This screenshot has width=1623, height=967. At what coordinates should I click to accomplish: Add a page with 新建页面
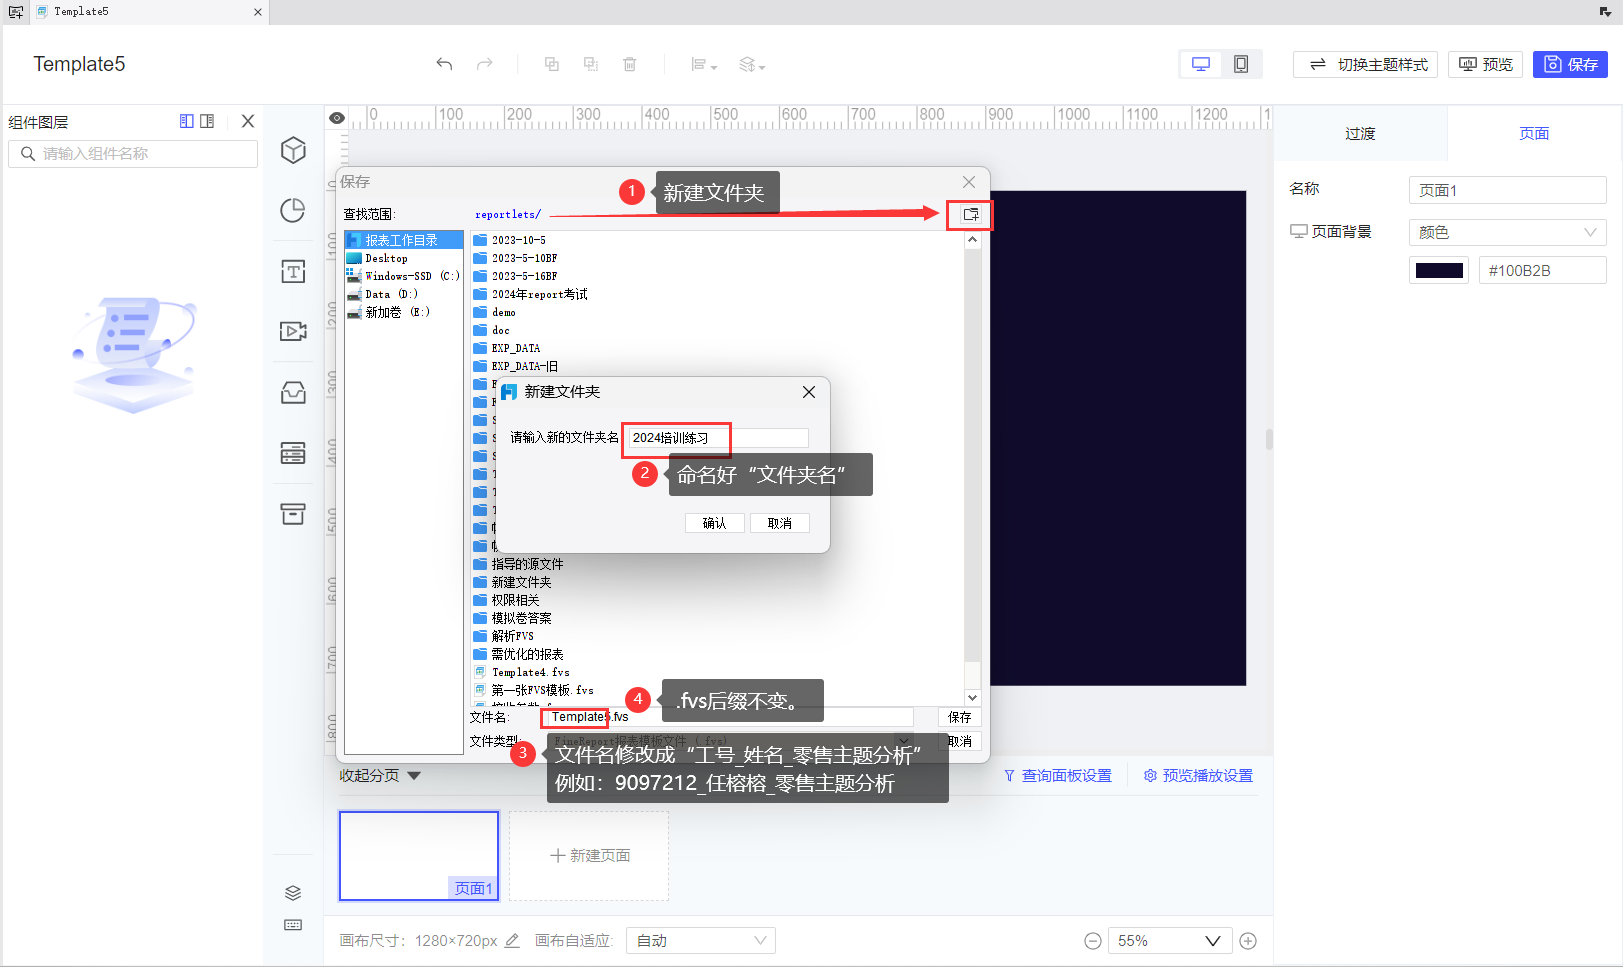coord(589,856)
